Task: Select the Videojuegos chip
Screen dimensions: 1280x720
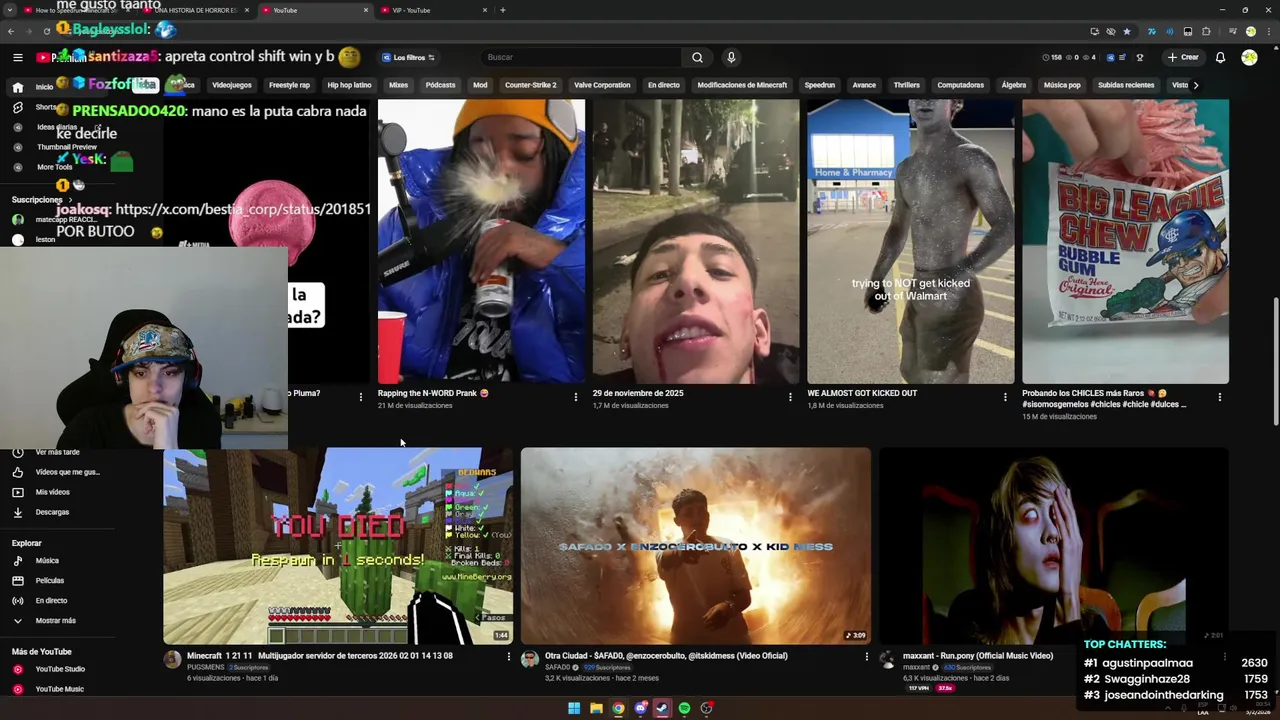Action: coord(232,85)
